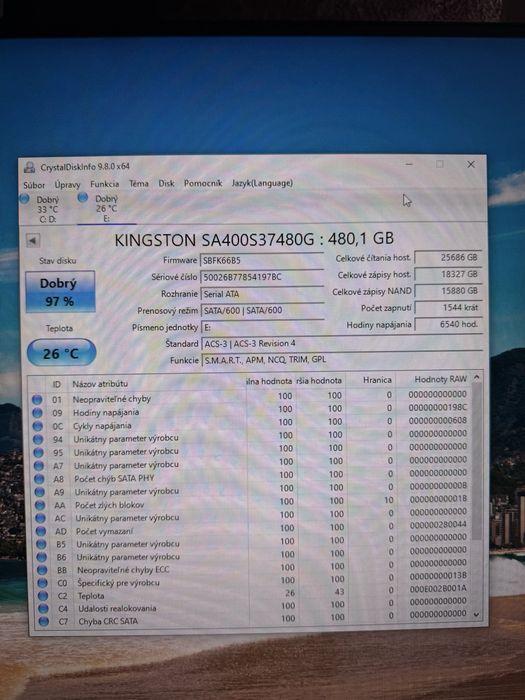The image size is (525, 700).
Task: Click the Dobrý 97 % health status button
Action: coord(60,292)
